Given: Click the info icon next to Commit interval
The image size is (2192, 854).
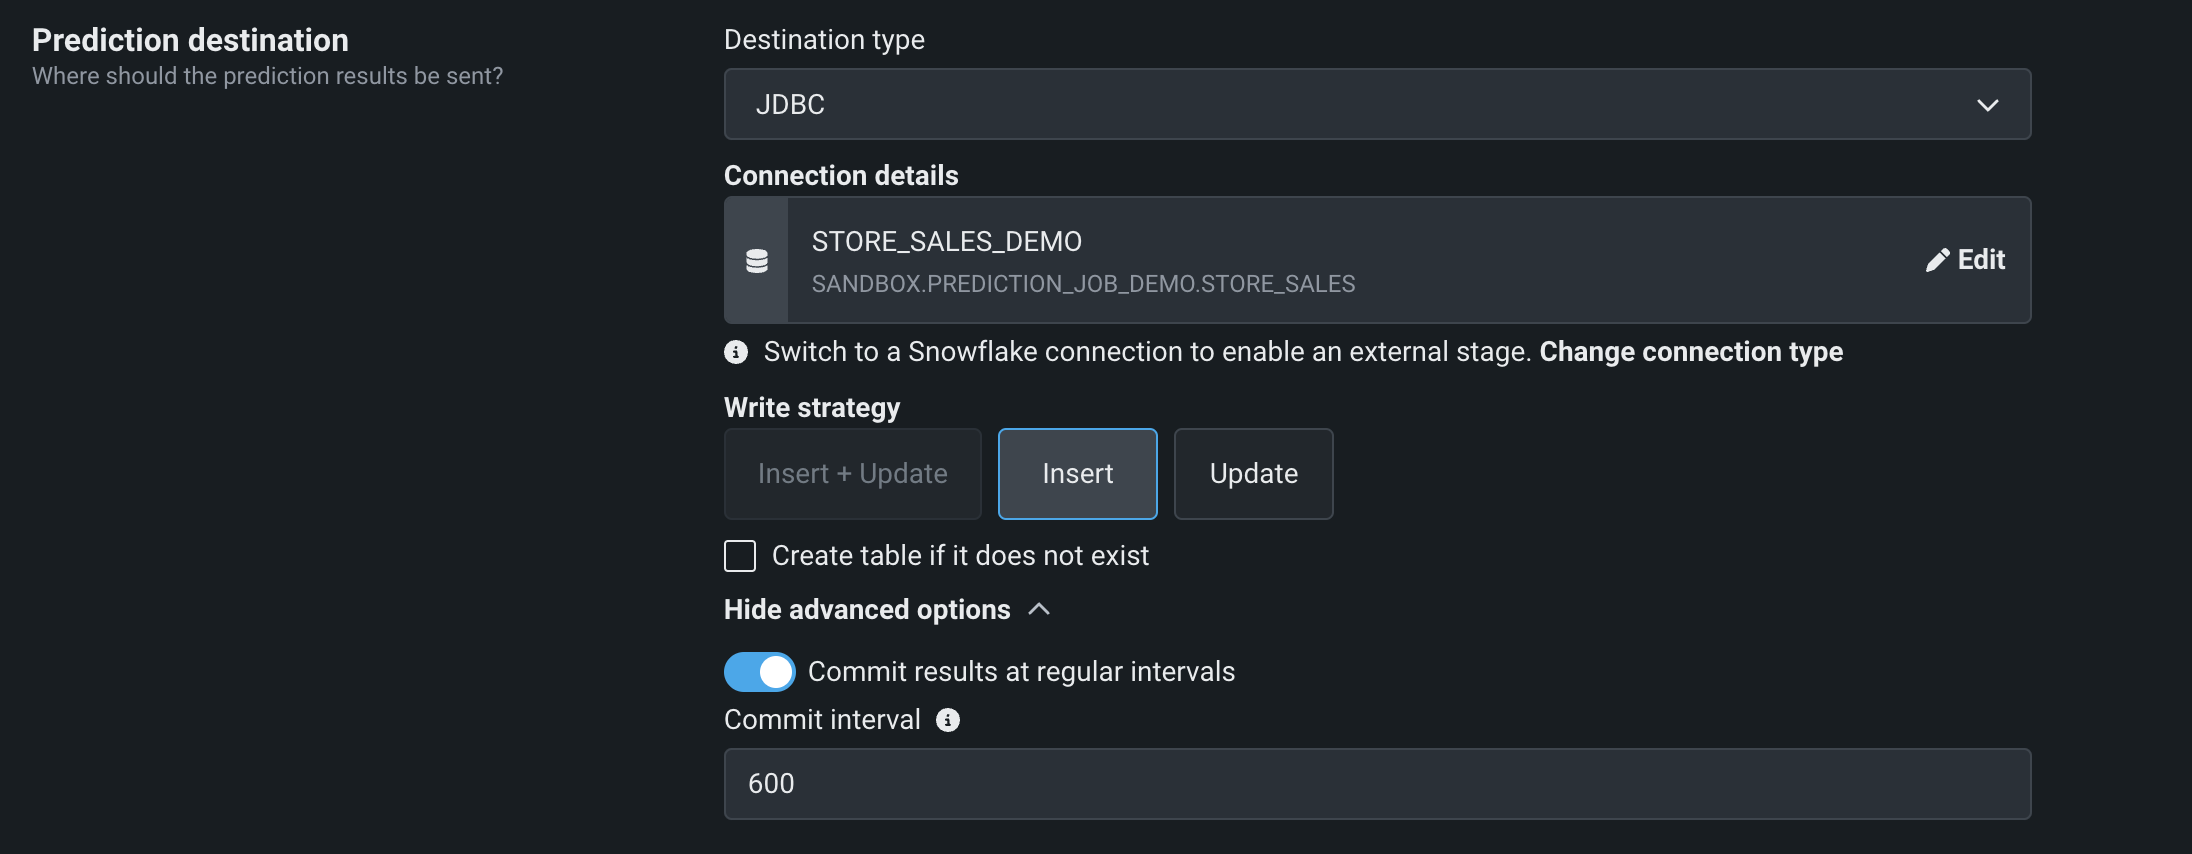Looking at the screenshot, I should [948, 720].
